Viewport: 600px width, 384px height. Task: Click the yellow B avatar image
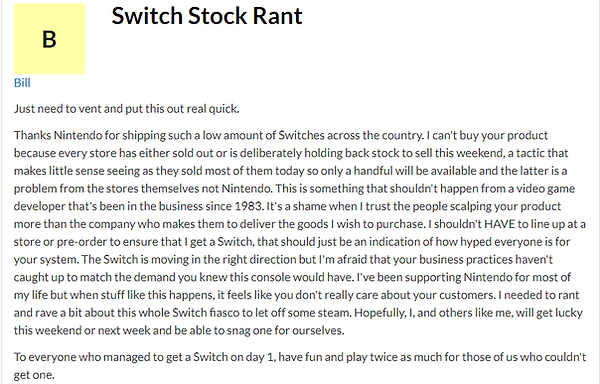pyautogui.click(x=49, y=39)
